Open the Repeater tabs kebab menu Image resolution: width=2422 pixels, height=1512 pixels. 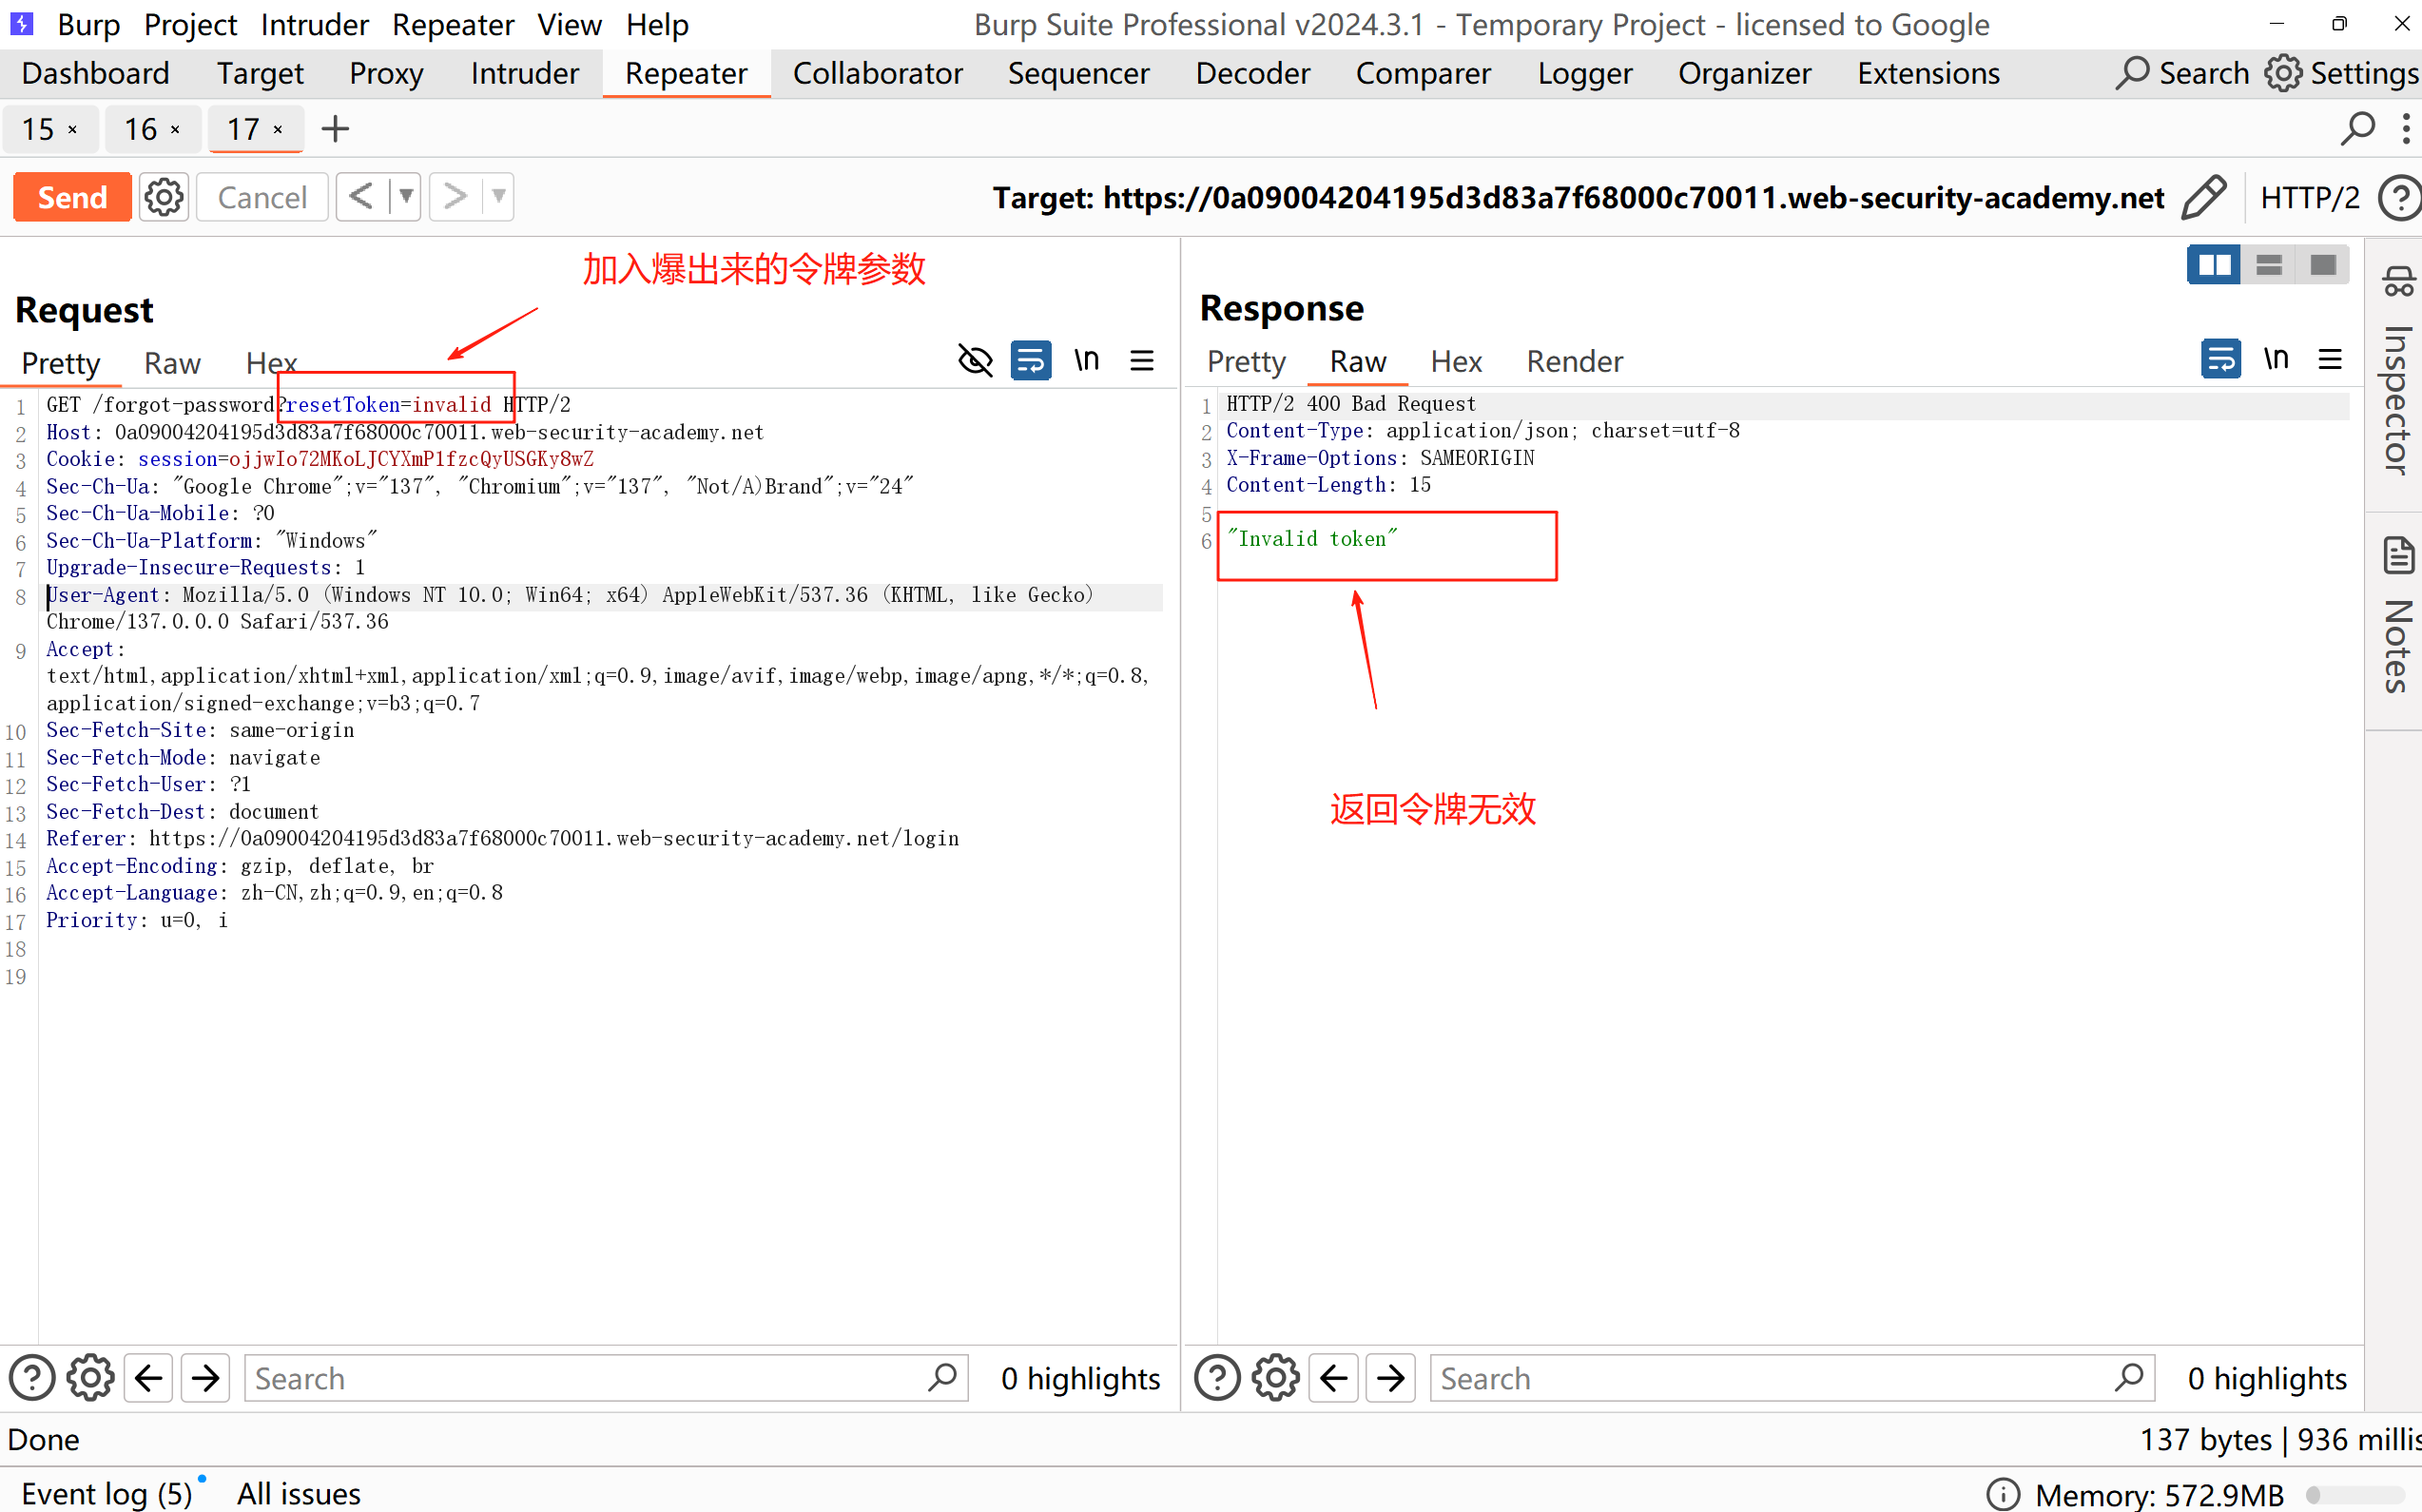[2405, 129]
